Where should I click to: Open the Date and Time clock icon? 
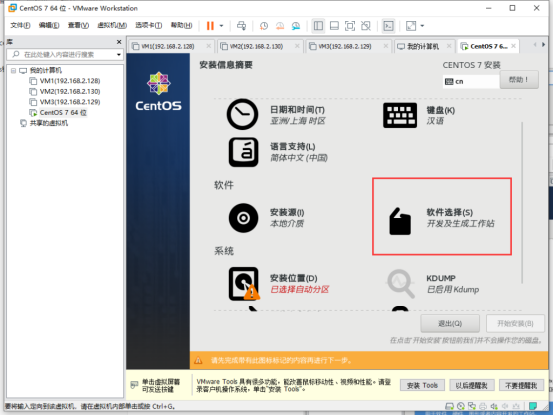243,114
